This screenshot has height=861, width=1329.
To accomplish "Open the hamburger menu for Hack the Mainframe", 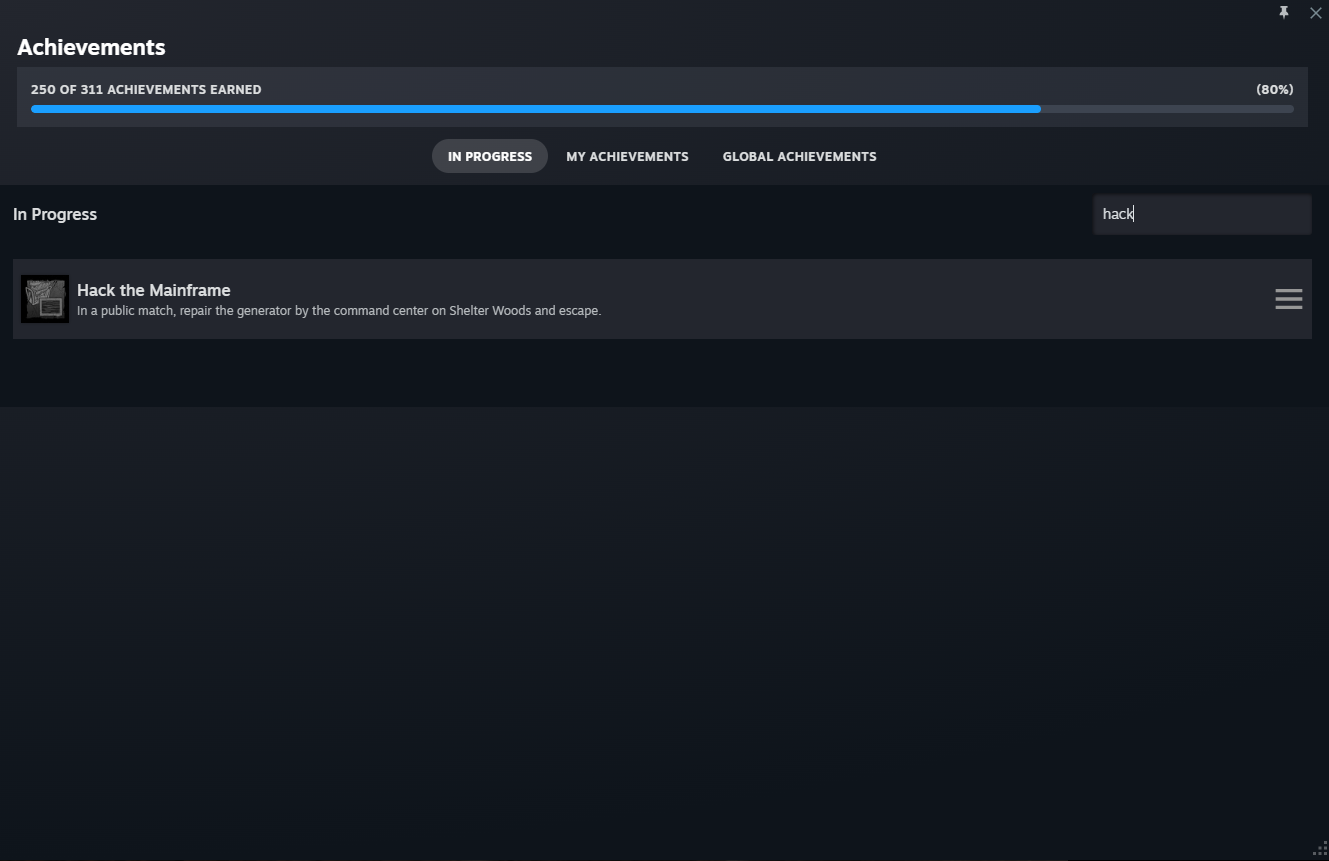I will coord(1289,299).
